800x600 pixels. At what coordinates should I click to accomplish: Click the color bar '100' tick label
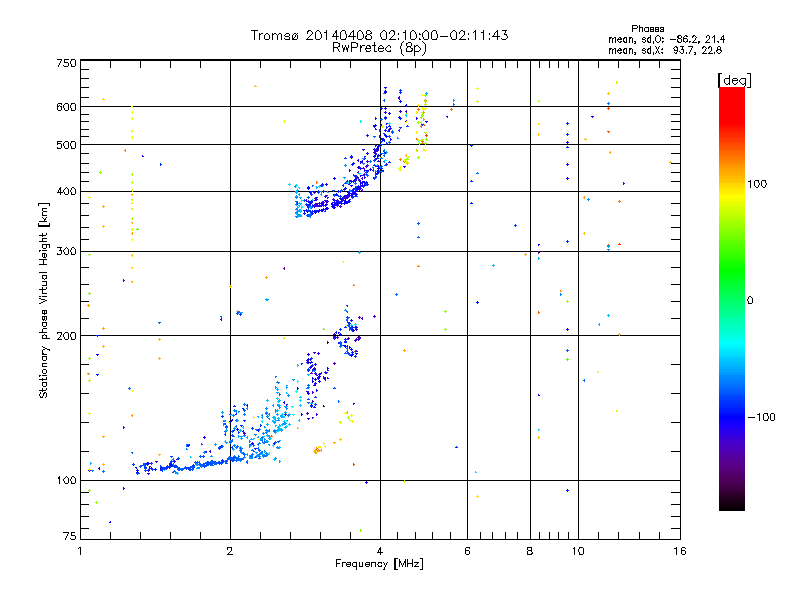pos(757,184)
